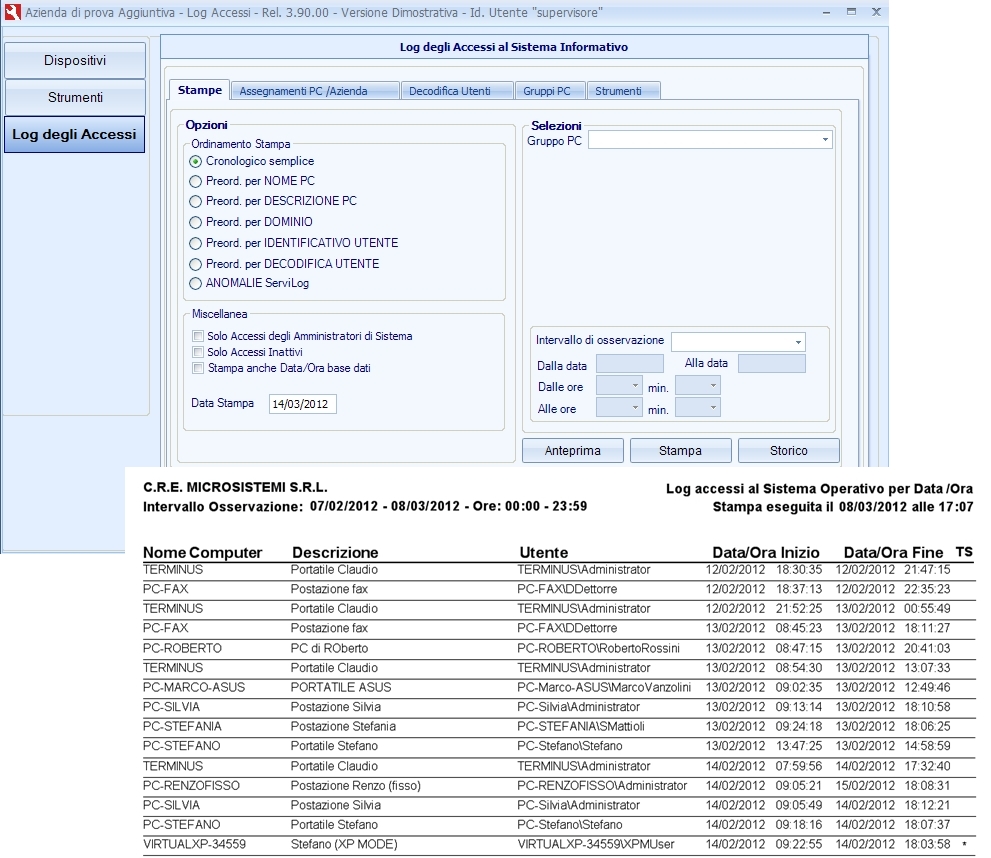Open the Decodifica Utenti tab
The height and width of the screenshot is (858, 991).
(x=450, y=91)
